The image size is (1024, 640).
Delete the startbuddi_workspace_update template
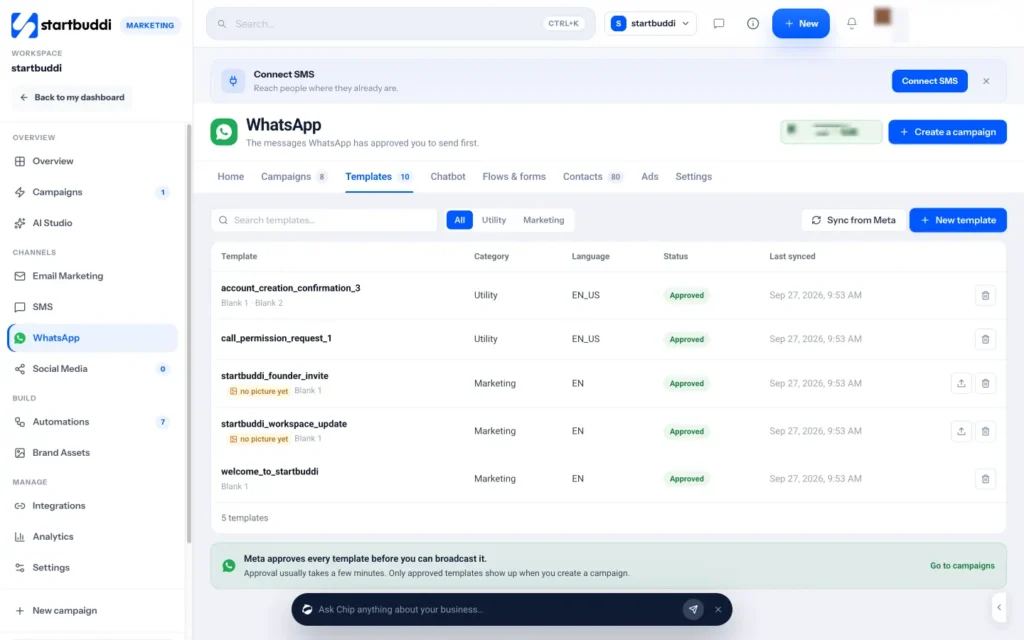pos(985,431)
